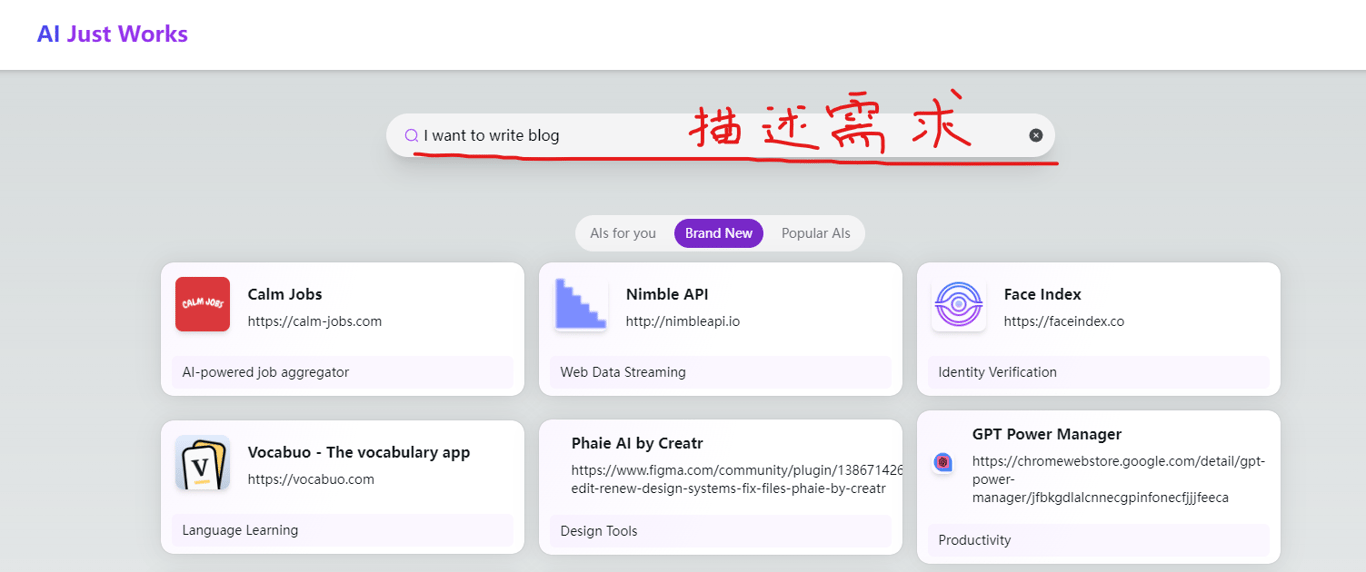
Task: Focus the search input field
Action: (720, 135)
